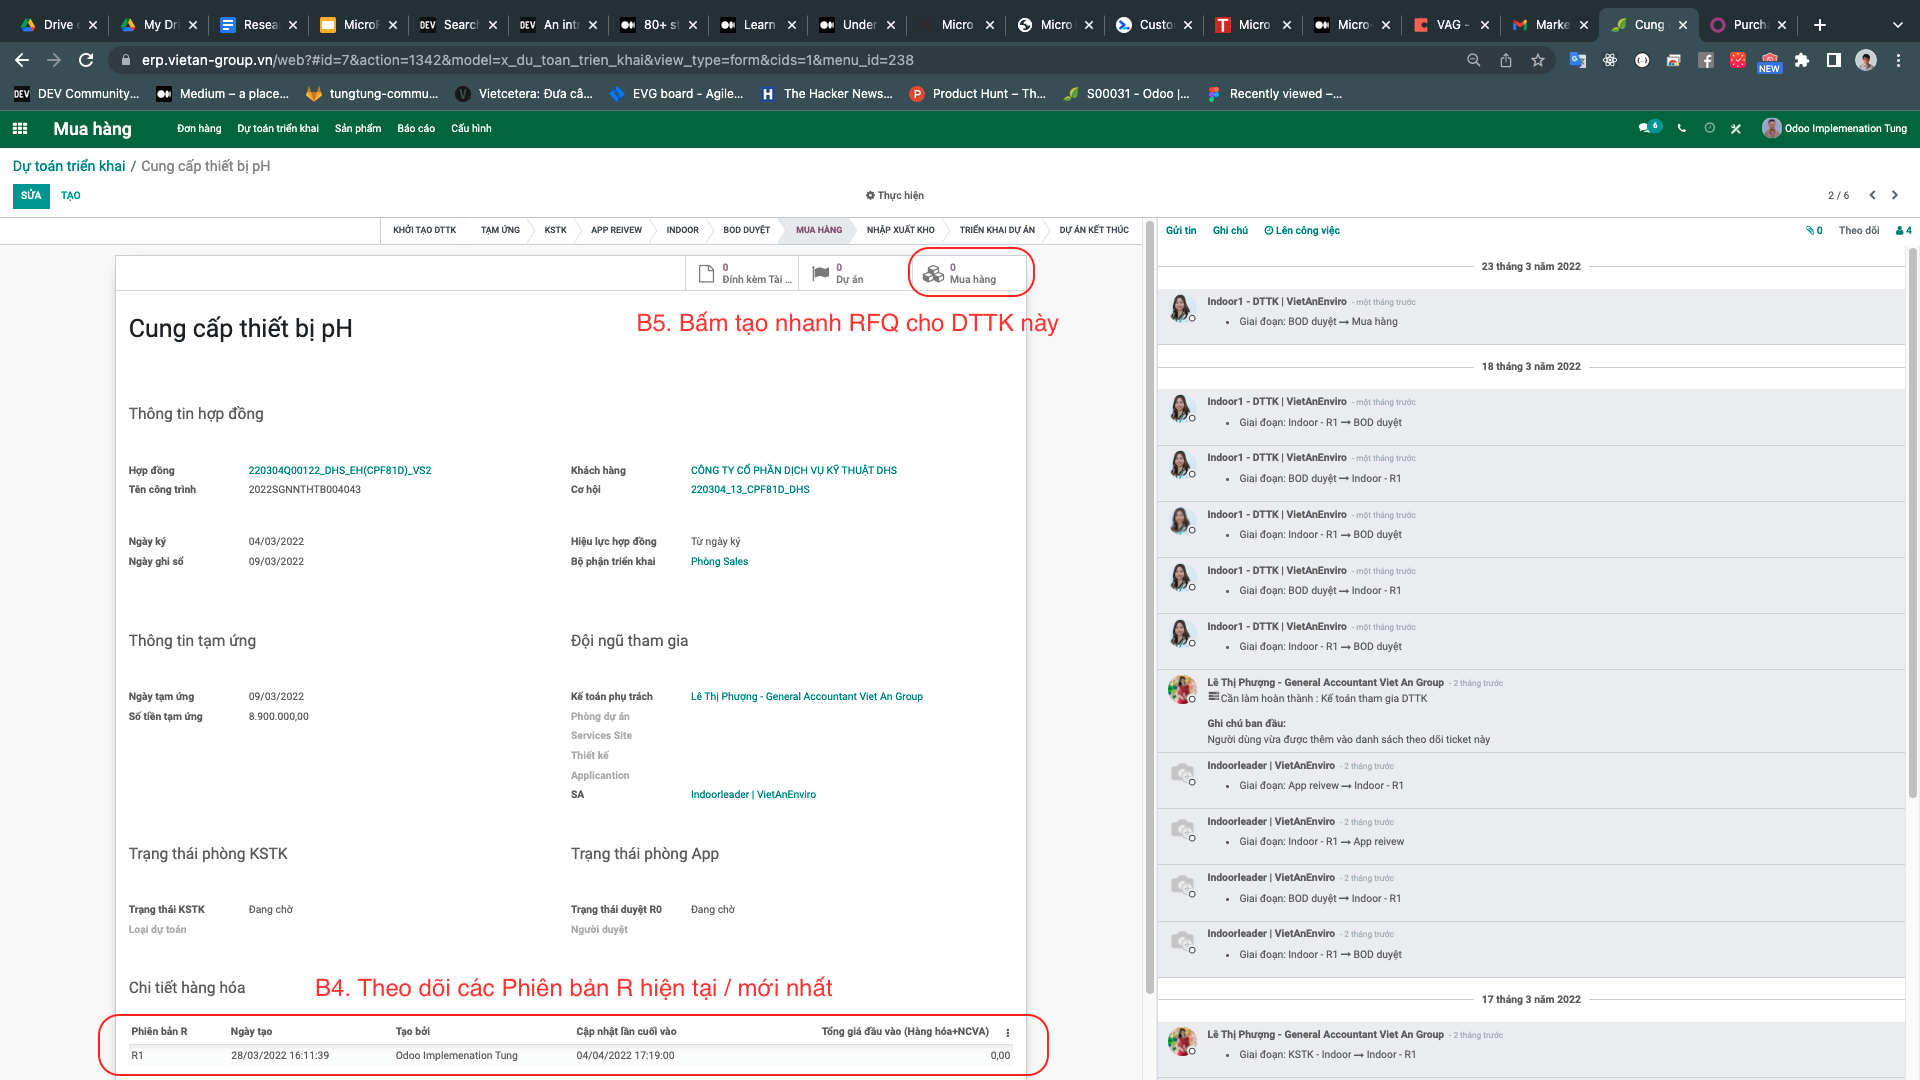Open Báo cáo menu
Image resolution: width=1920 pixels, height=1080 pixels.
415,128
